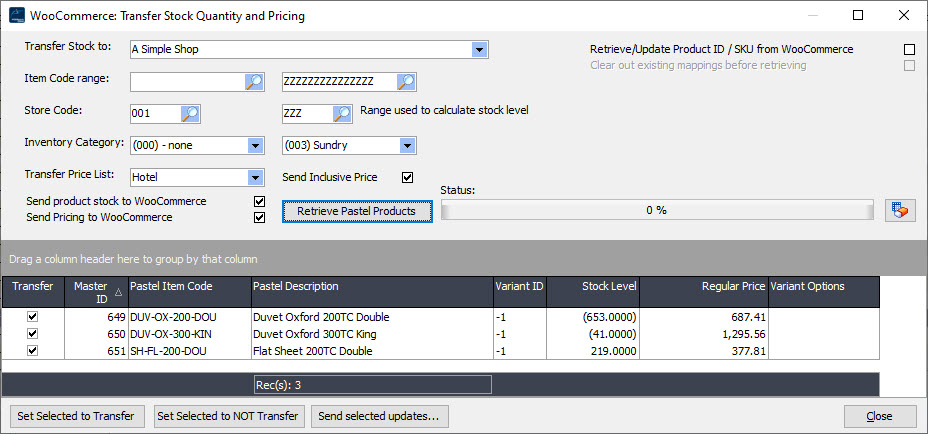Screen dimensions: 928x434
Task: Click Set Selected to NOT Transfer button
Action: coord(228,416)
